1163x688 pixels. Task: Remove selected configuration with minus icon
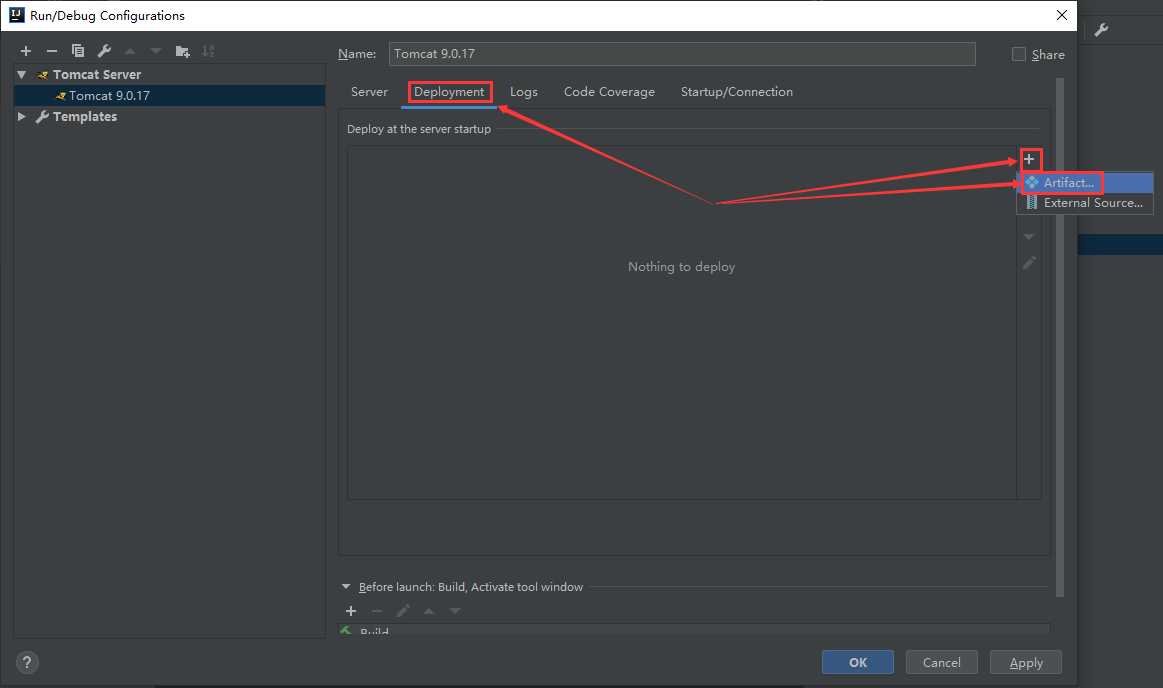(x=51, y=50)
